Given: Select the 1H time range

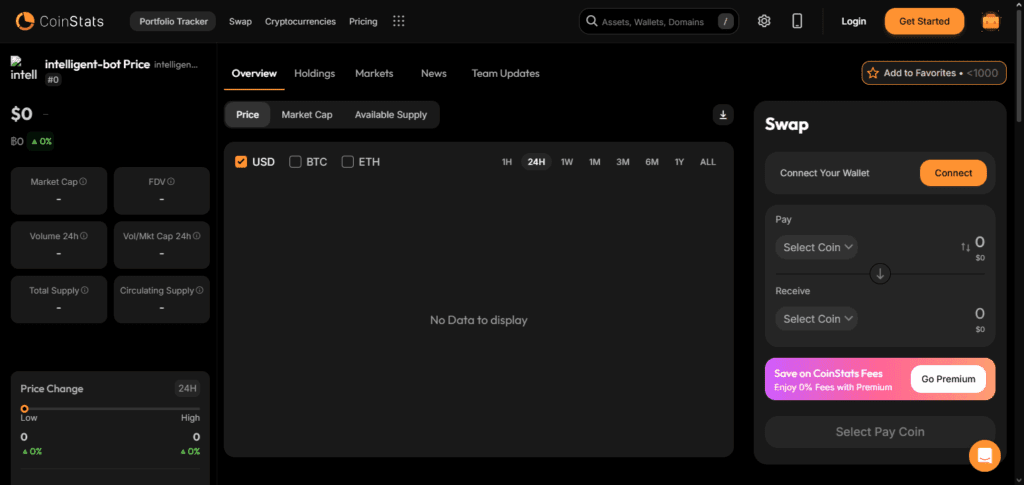Looking at the screenshot, I should [x=507, y=162].
